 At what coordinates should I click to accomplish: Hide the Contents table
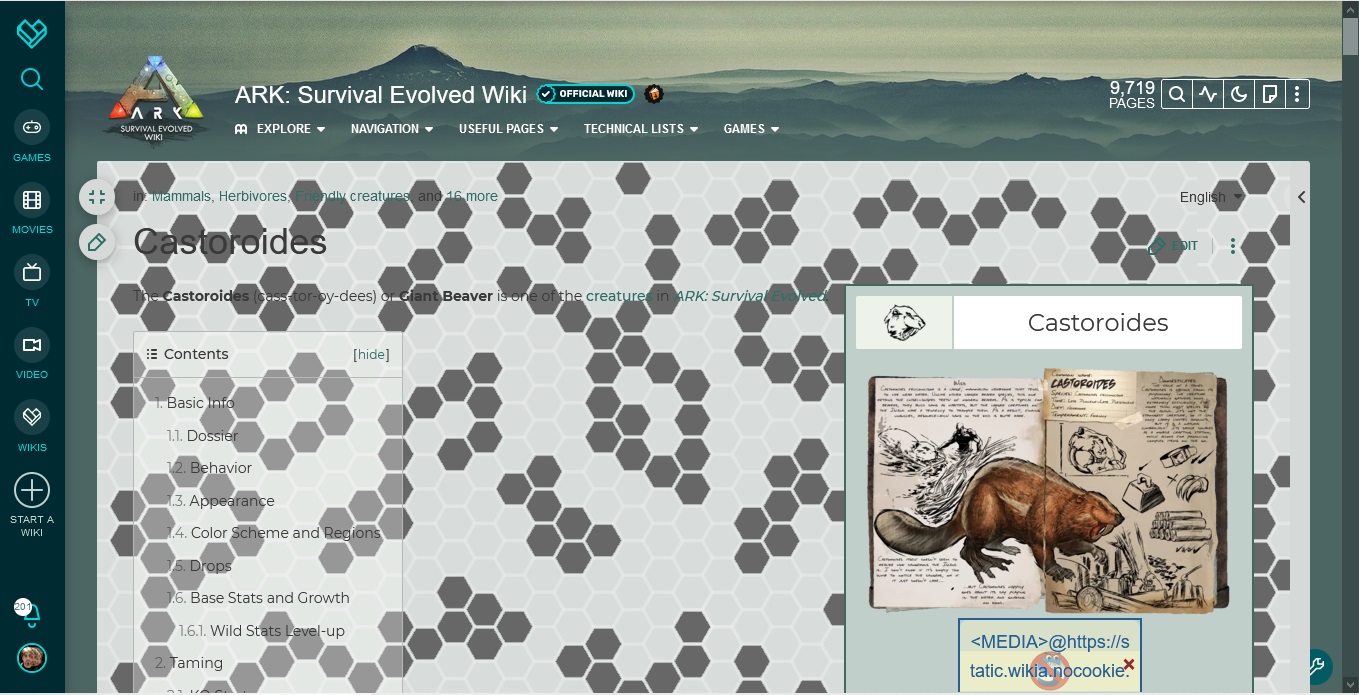pyautogui.click(x=372, y=354)
